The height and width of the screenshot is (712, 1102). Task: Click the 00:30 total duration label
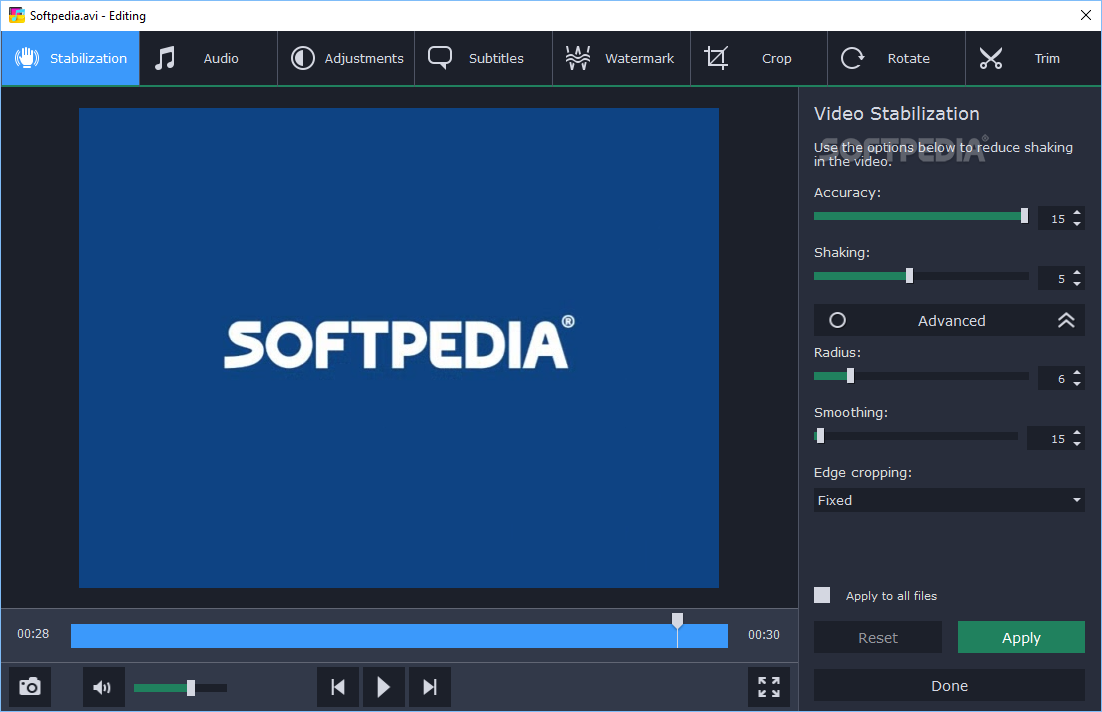click(x=764, y=635)
